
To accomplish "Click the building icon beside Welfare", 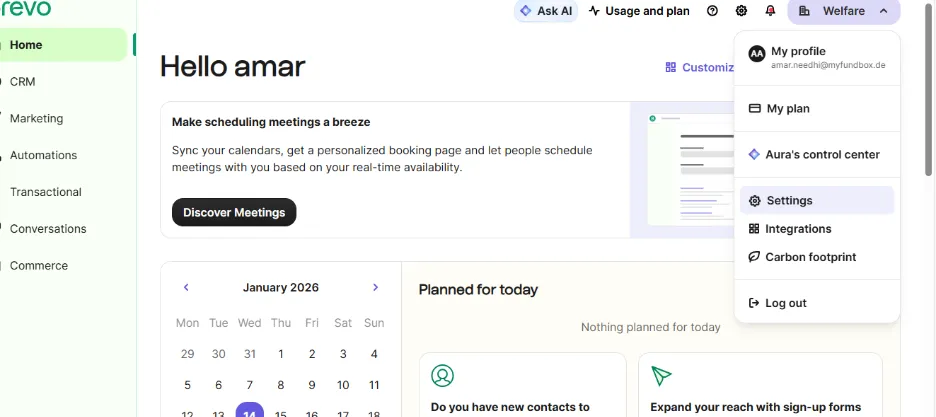I will click(804, 11).
